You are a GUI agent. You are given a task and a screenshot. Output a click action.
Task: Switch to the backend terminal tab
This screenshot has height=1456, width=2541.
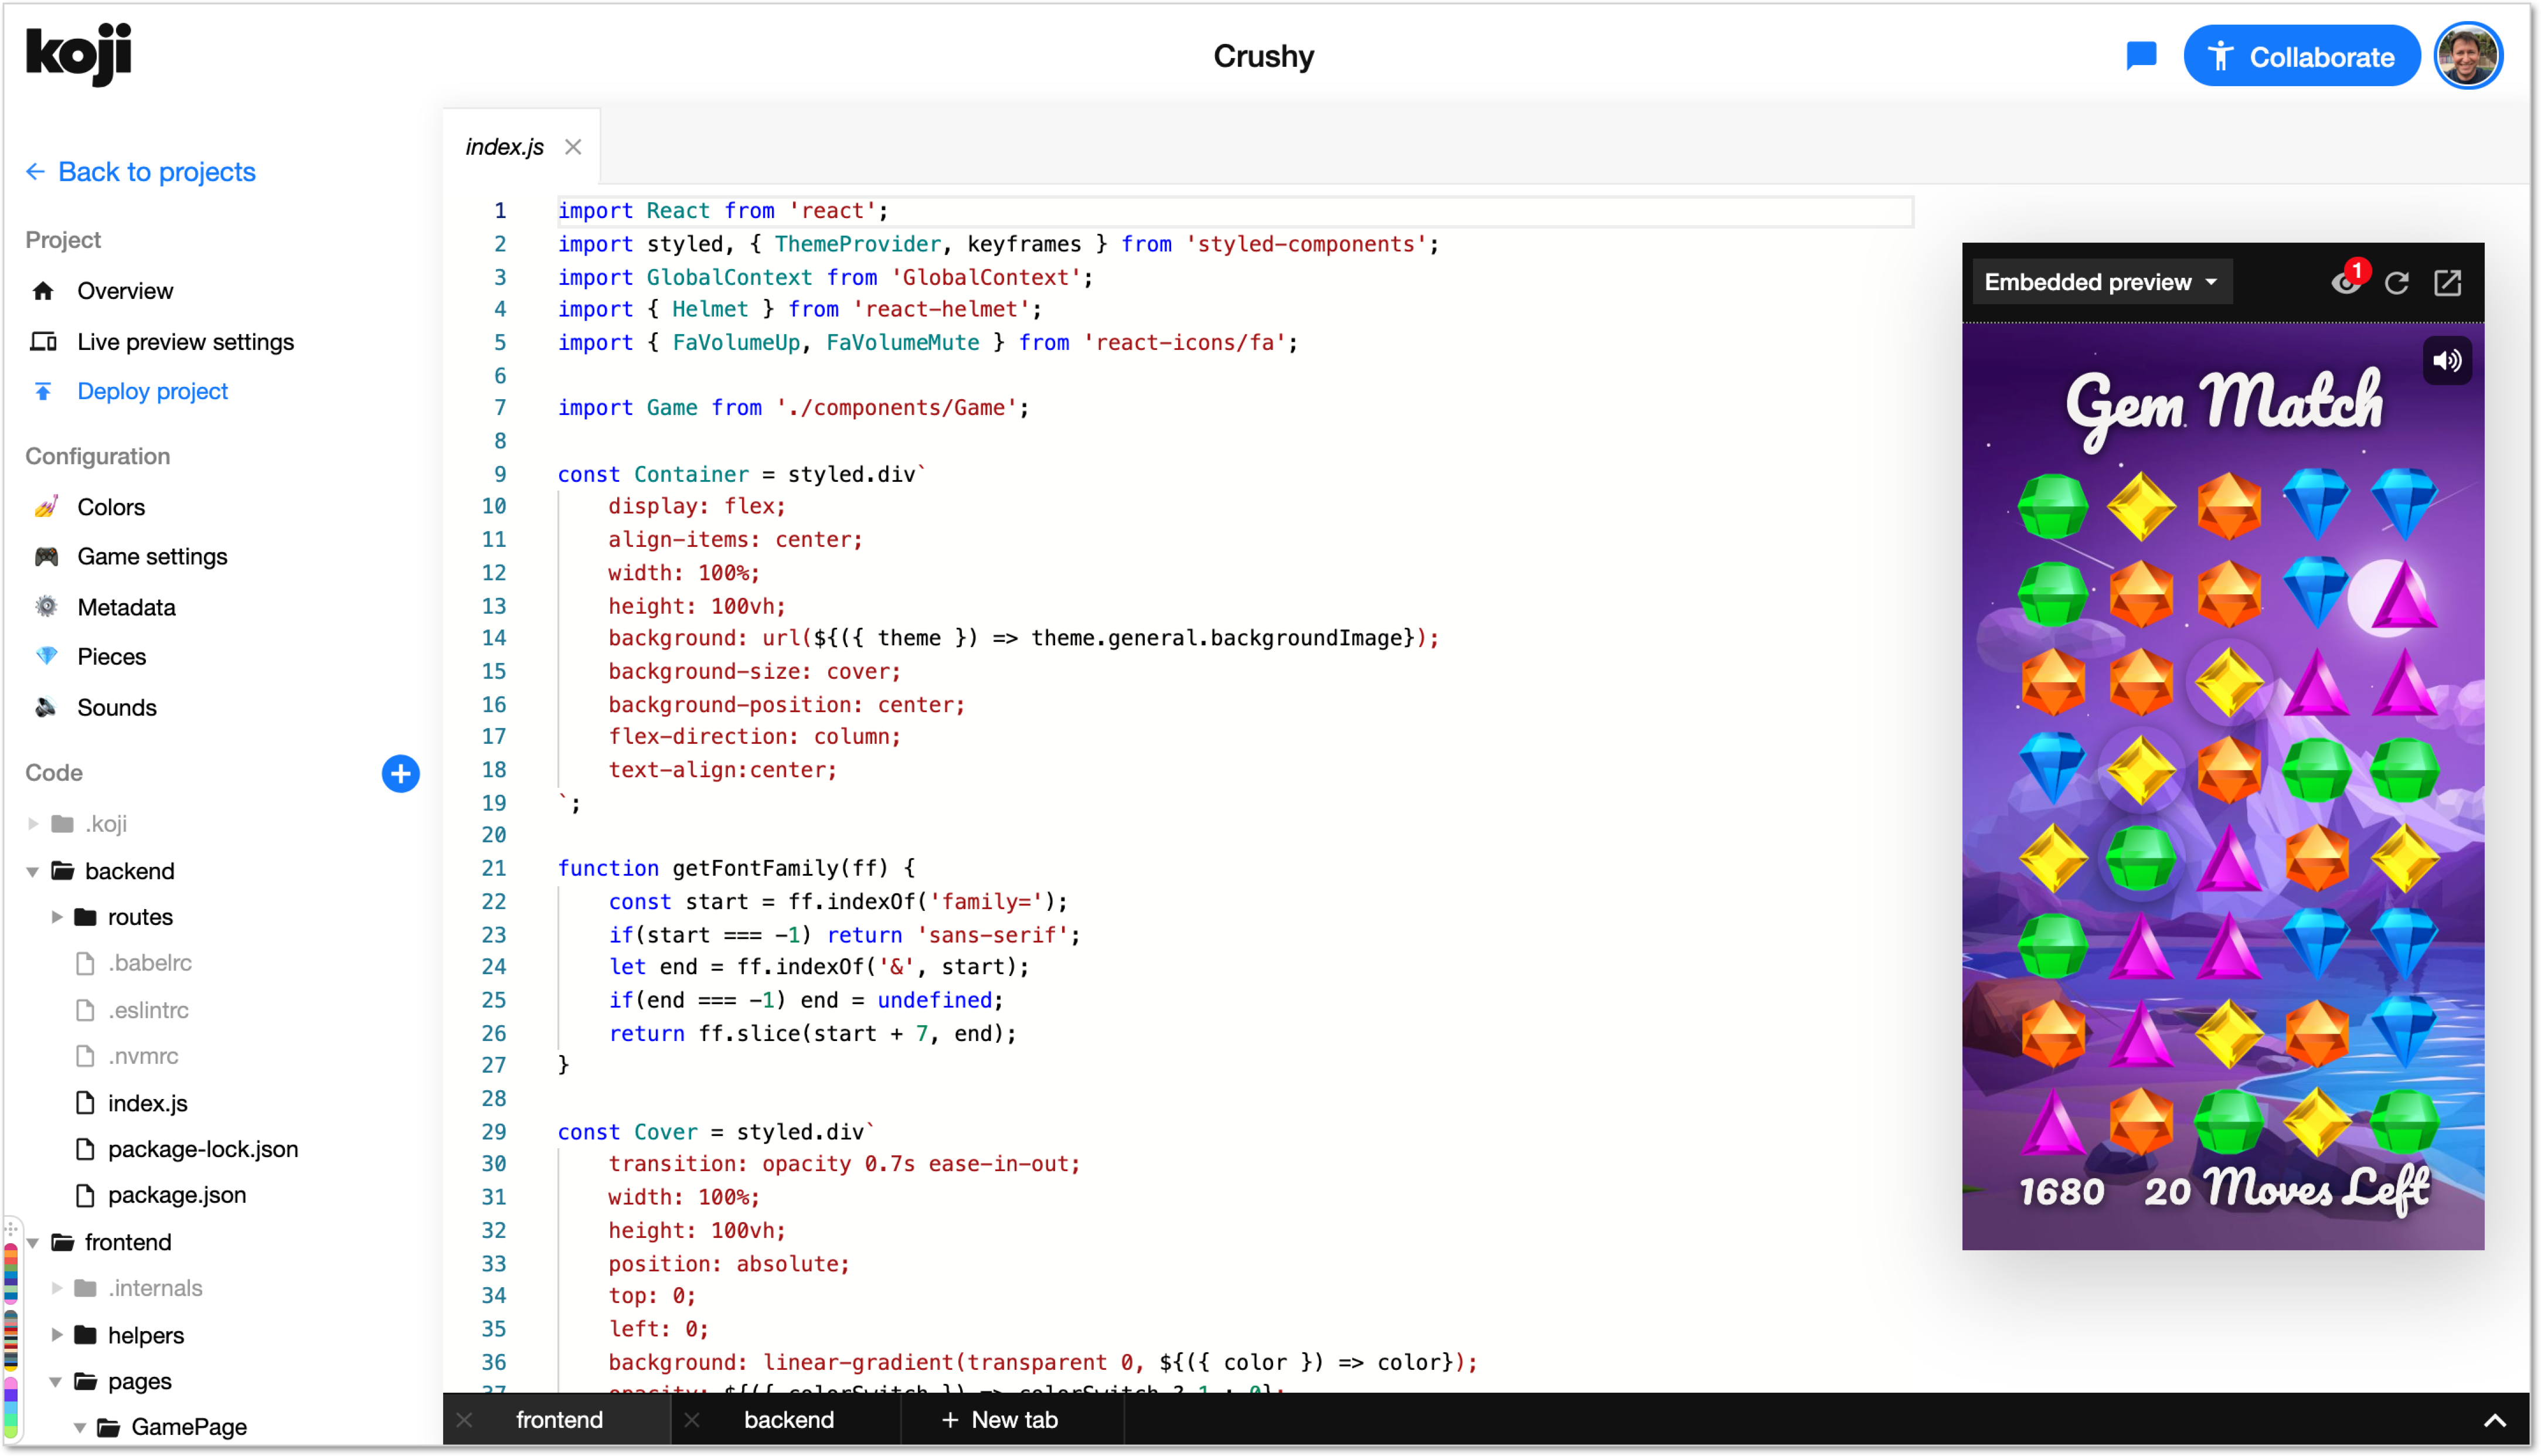[788, 1420]
